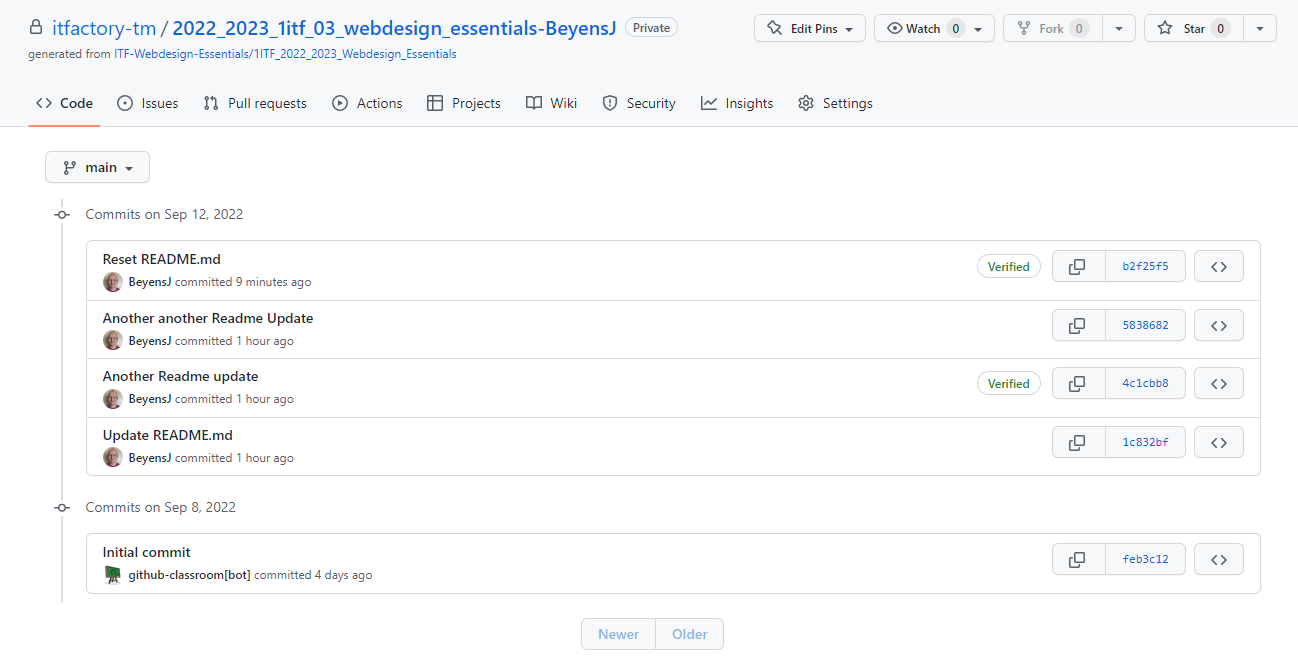The image size is (1298, 666).
Task: Copy the full SHA of the Reset README.md commit
Action: point(1078,266)
